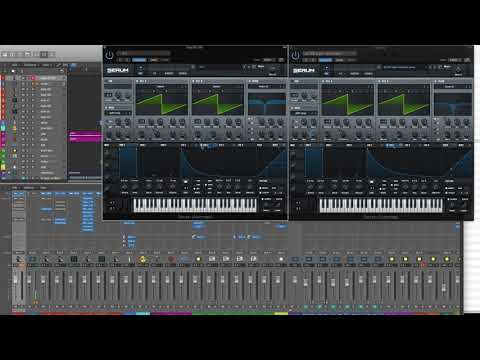Image resolution: width=480 pixels, height=360 pixels.
Task: Click the piano keyboard in left Serum
Action: pyautogui.click(x=195, y=205)
